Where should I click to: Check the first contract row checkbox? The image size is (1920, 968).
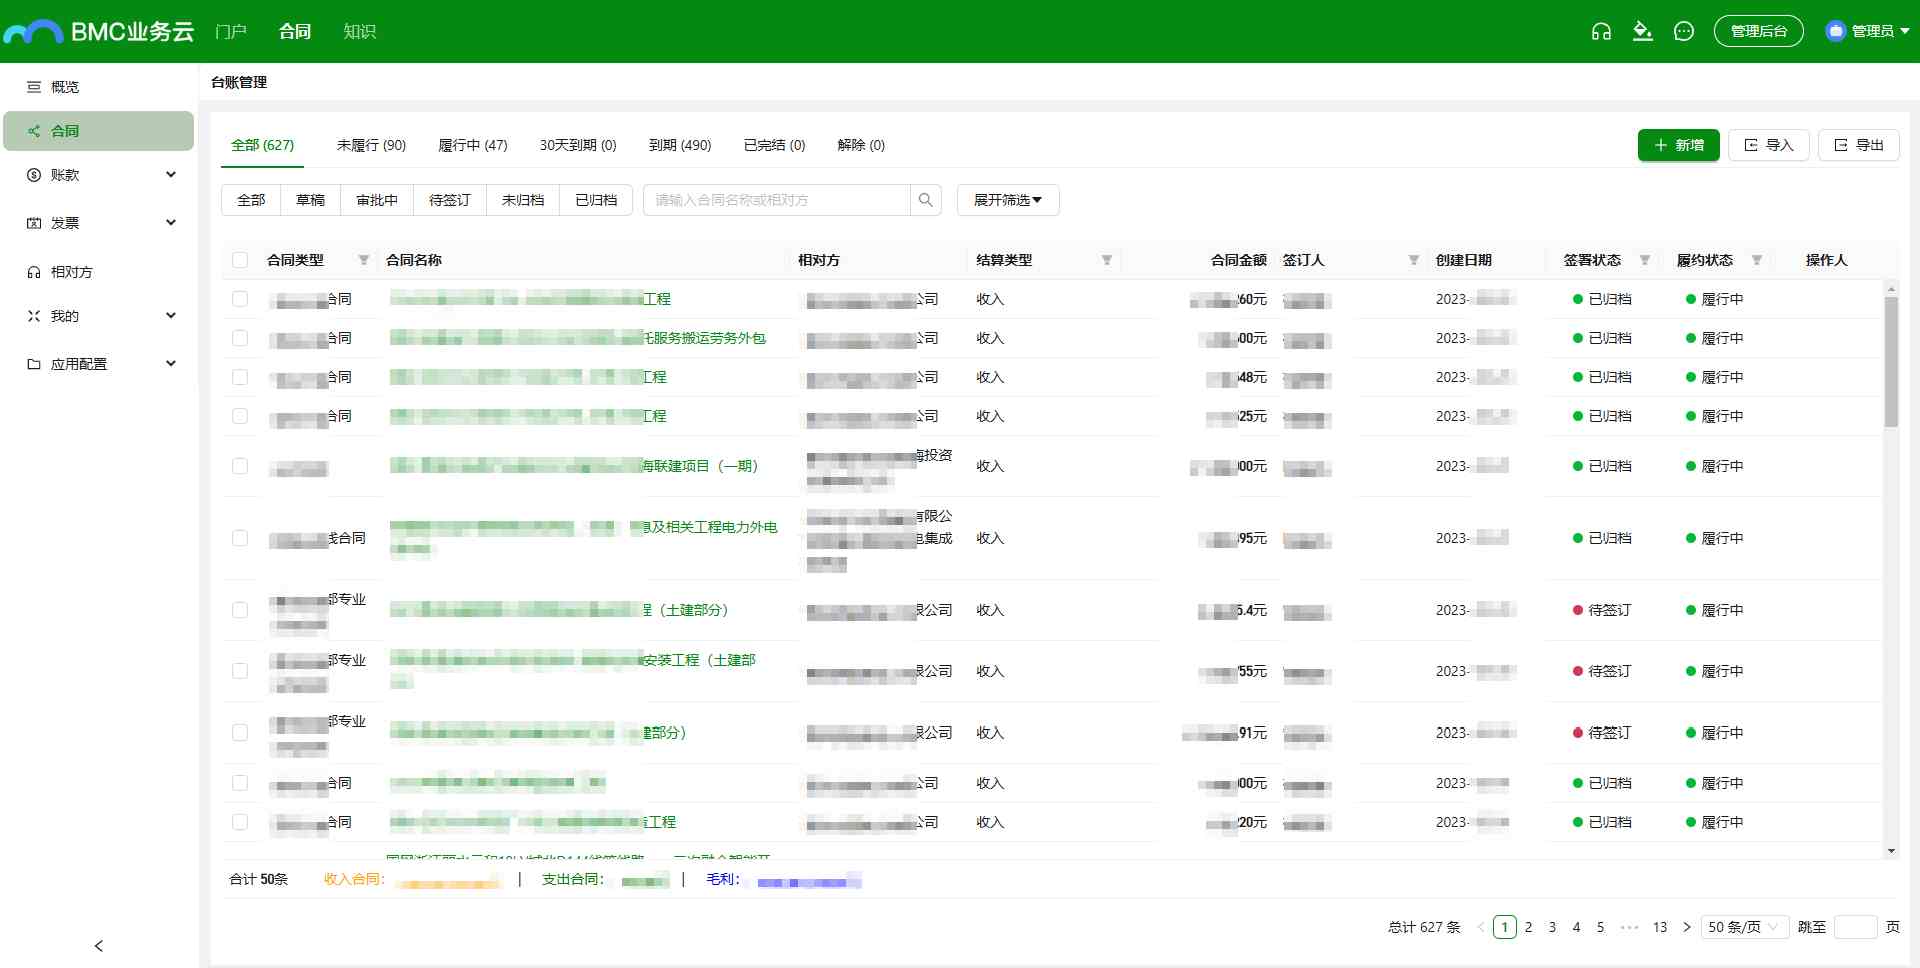tap(240, 299)
